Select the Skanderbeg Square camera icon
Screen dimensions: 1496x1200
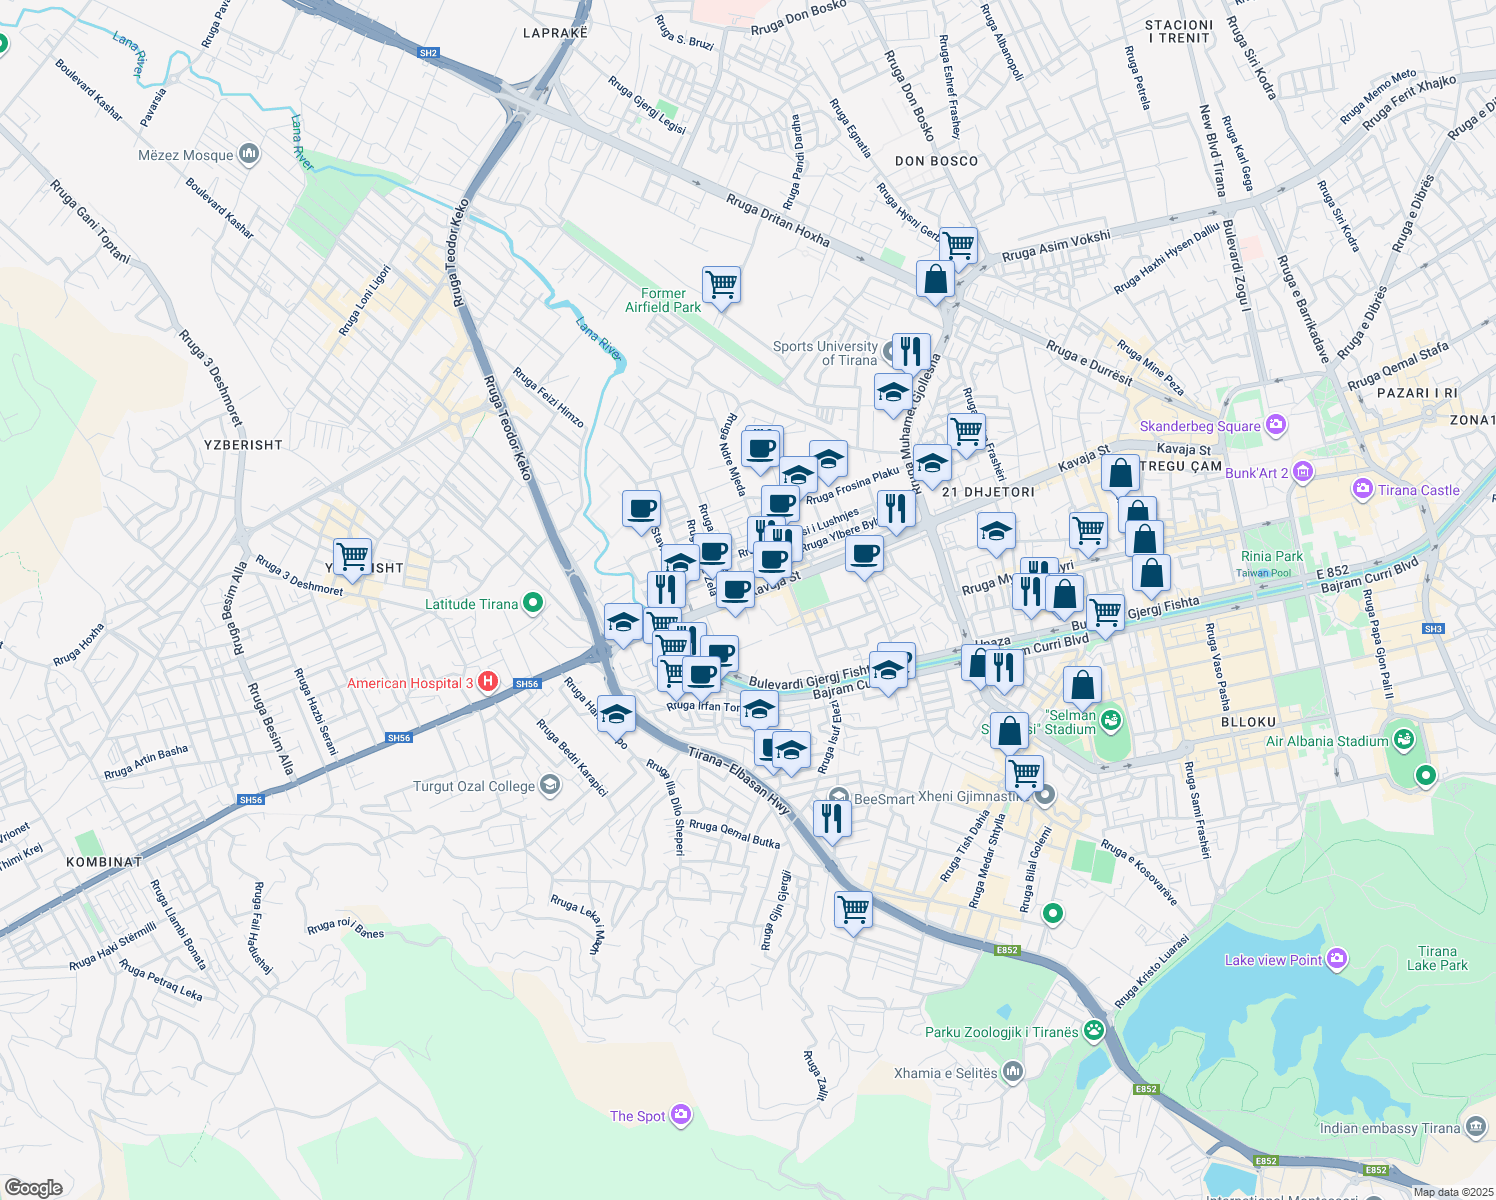pyautogui.click(x=1275, y=426)
